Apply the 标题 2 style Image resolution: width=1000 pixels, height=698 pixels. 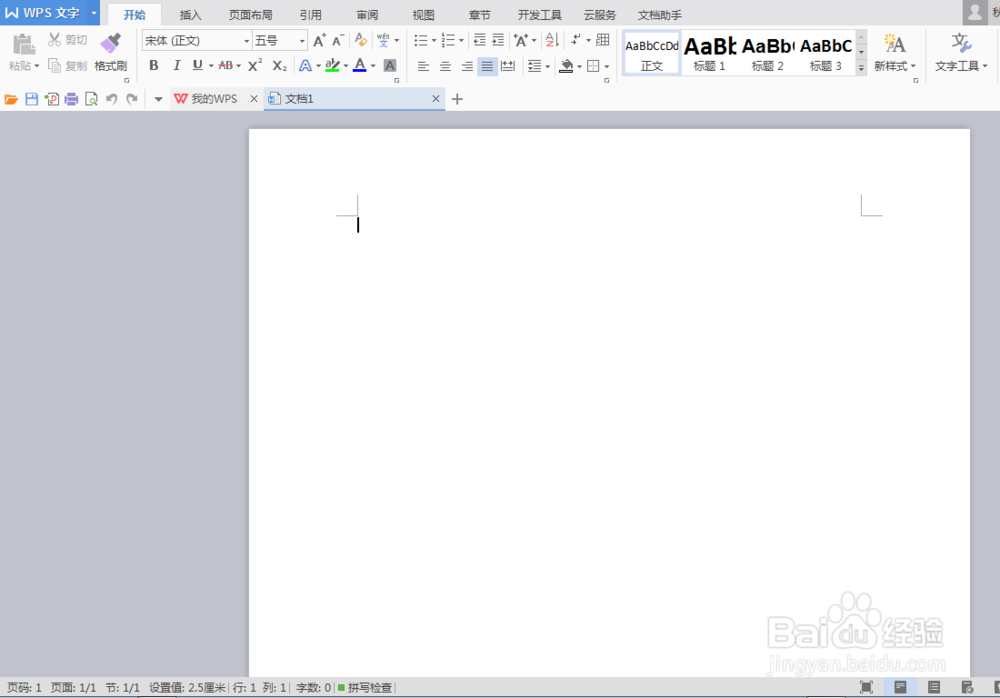(x=768, y=54)
